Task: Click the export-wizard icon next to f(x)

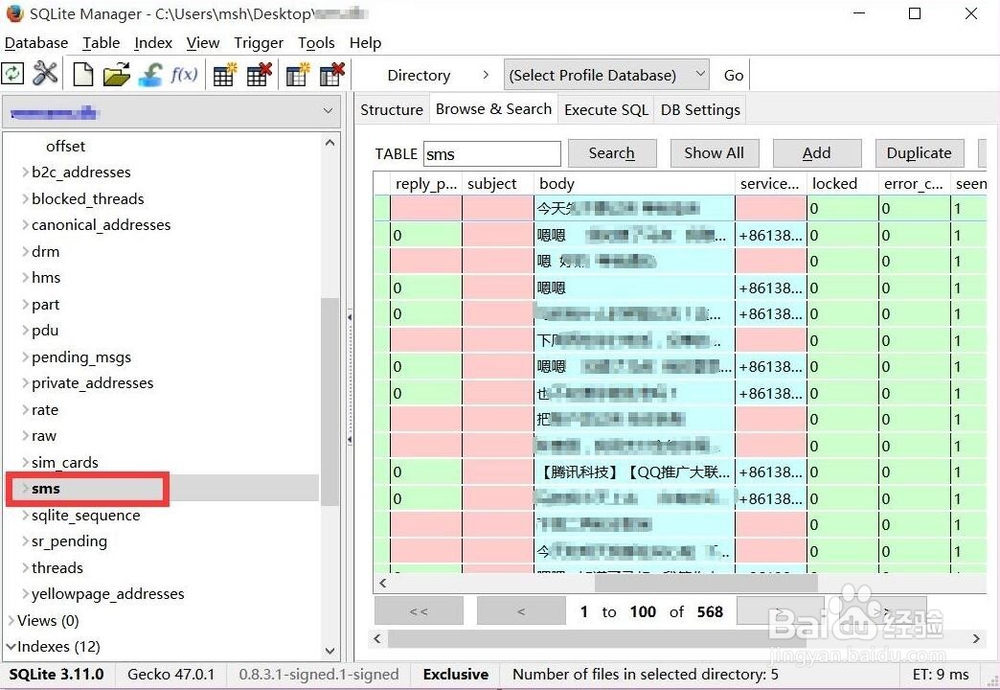Action: click(151, 75)
